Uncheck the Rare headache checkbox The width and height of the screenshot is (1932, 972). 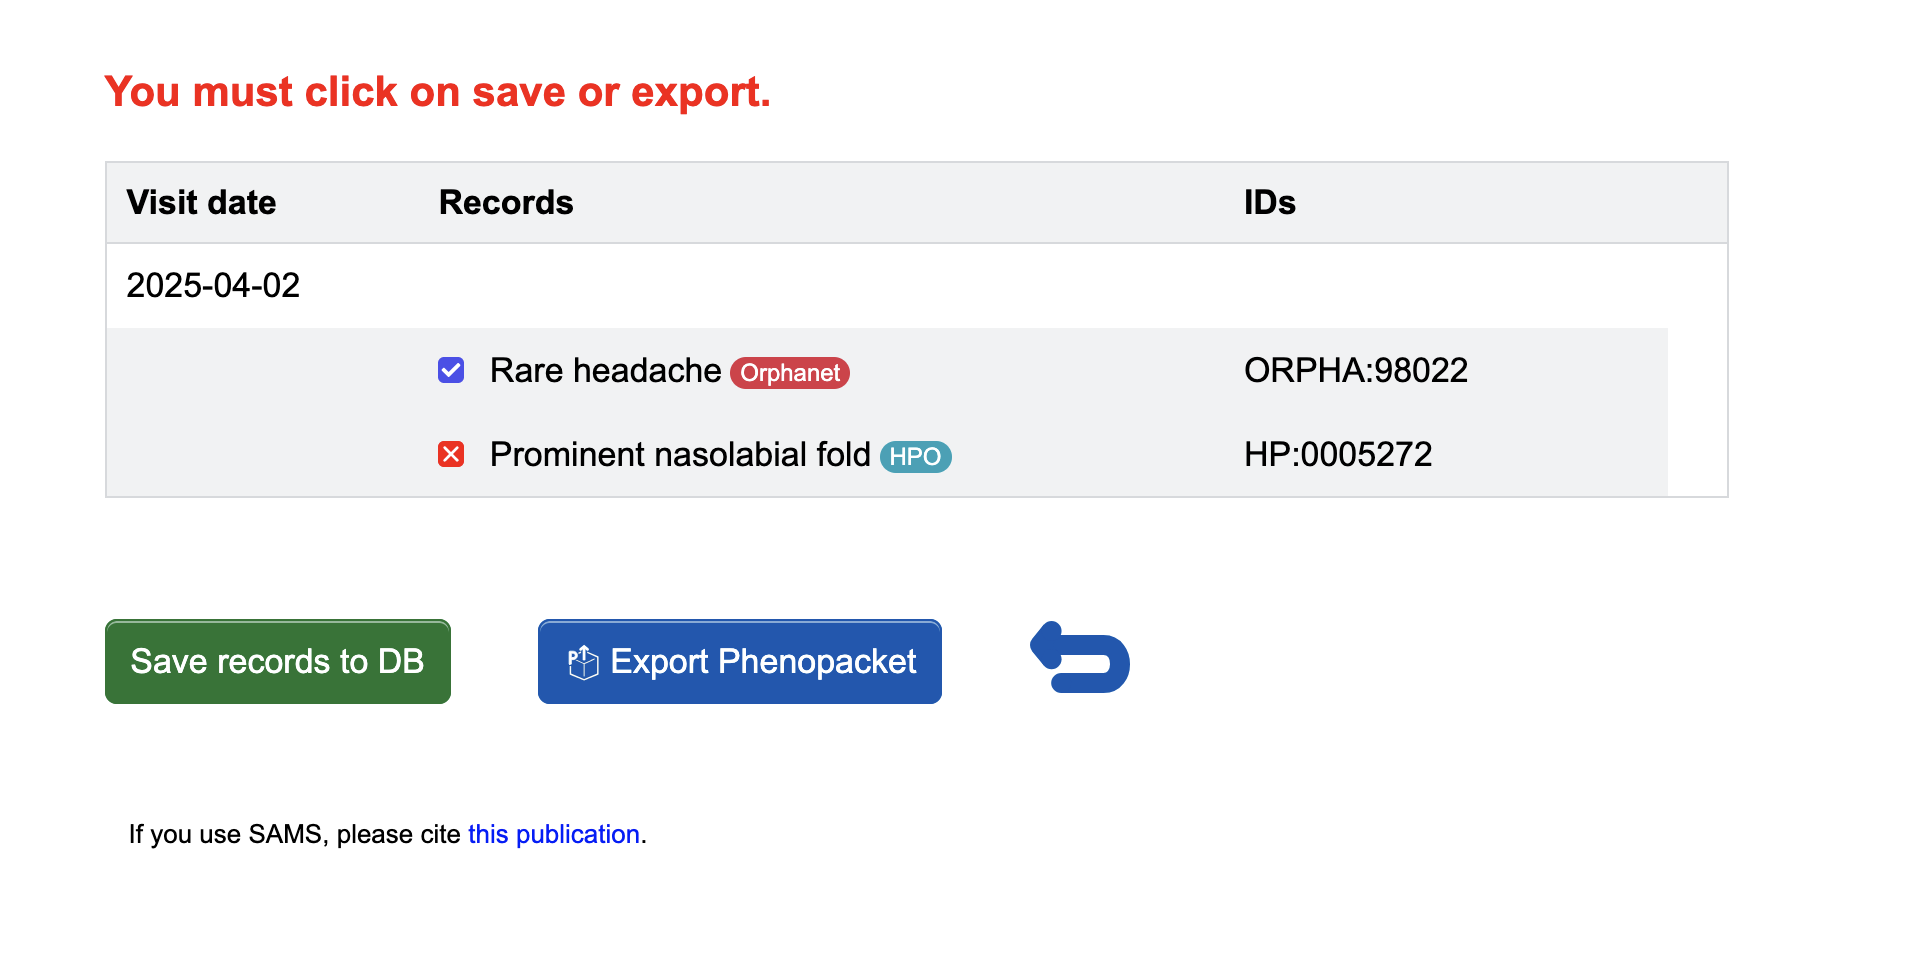pyautogui.click(x=451, y=371)
